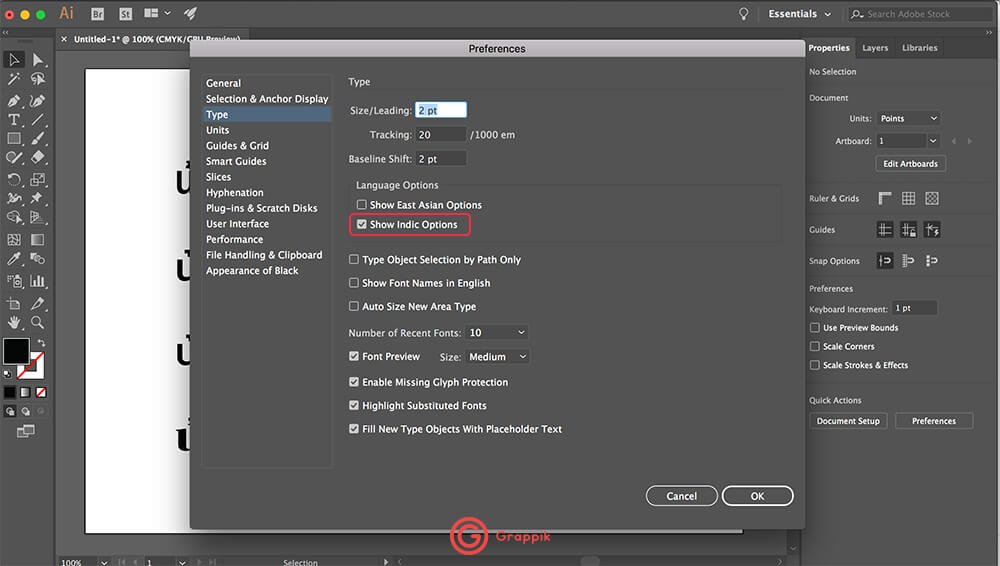The image size is (1000, 566).
Task: Click the black Fill color swatch
Action: 16,351
